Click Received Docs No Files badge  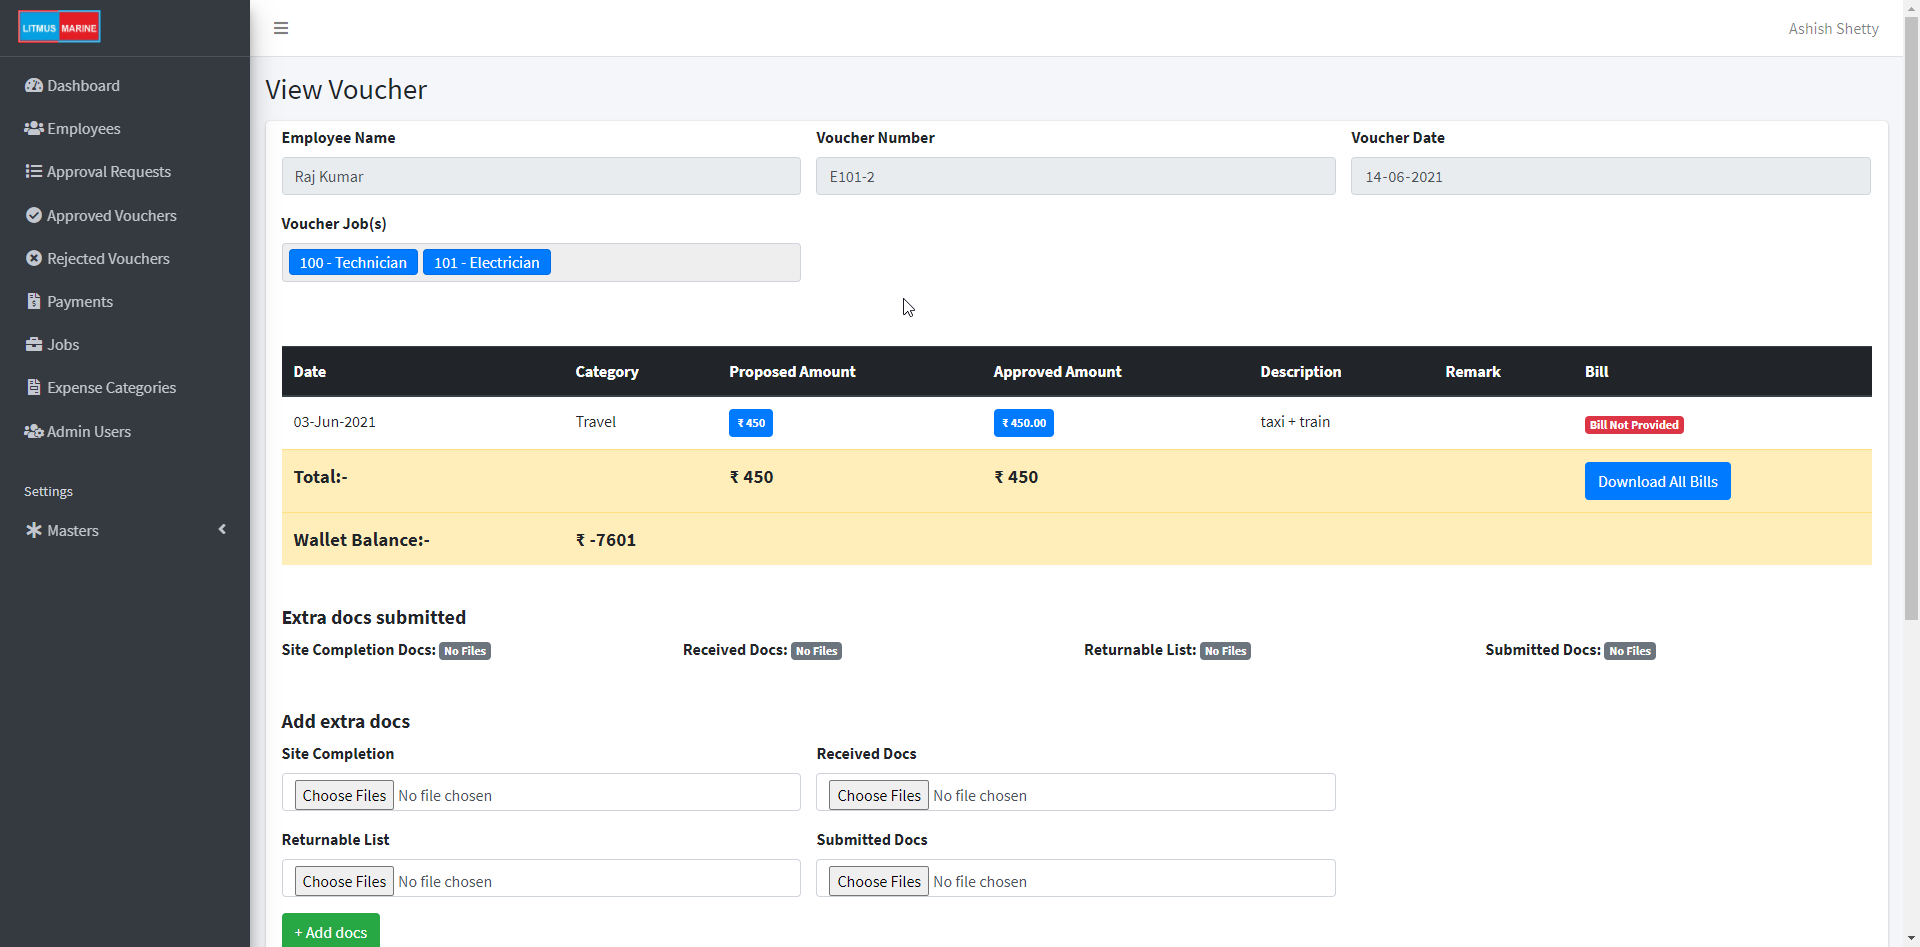[816, 651]
